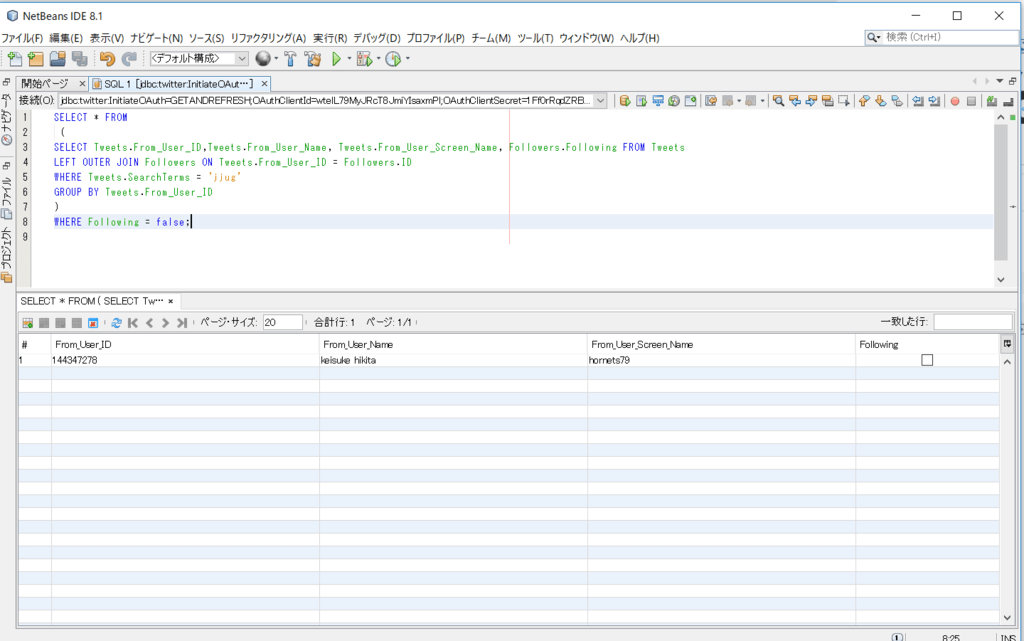
Task: Click the Build Project hammer icon
Action: [x=290, y=59]
